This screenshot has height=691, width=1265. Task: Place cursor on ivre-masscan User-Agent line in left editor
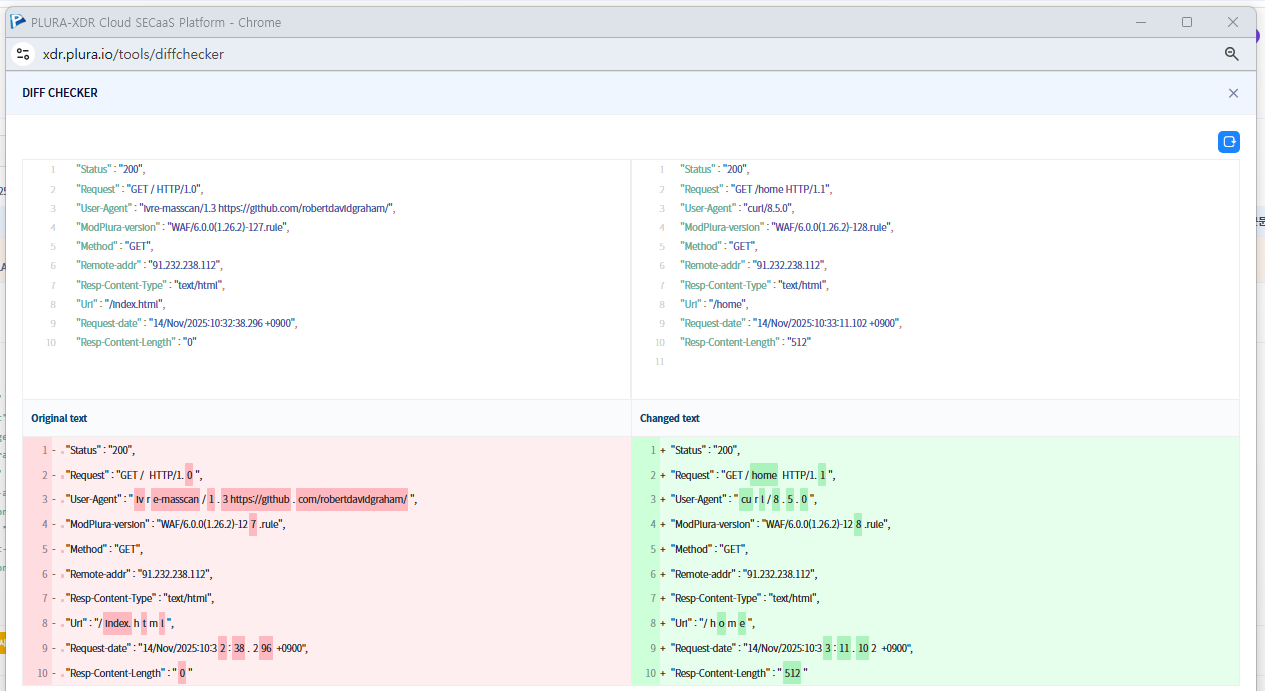[x=235, y=208]
